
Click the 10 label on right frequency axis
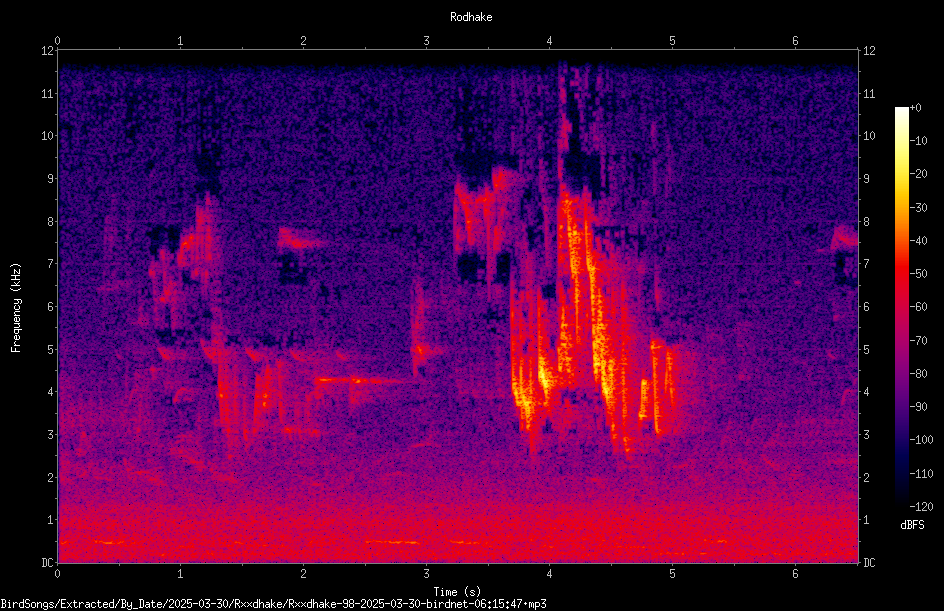(x=869, y=136)
